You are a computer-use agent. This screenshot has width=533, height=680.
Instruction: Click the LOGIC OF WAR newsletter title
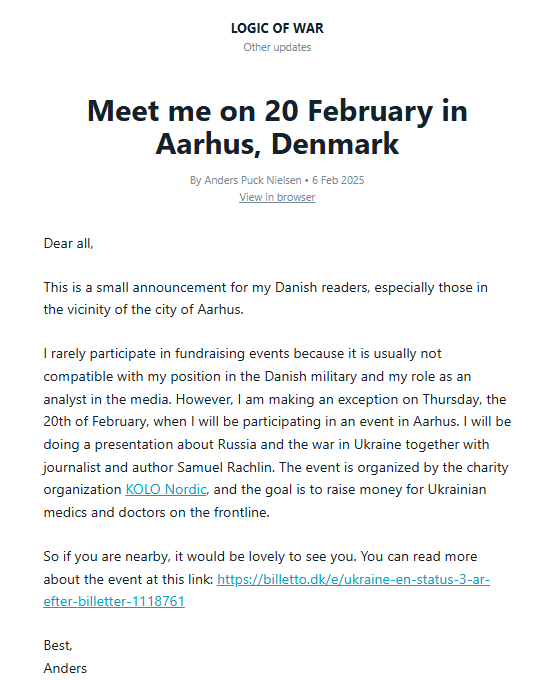click(x=277, y=28)
